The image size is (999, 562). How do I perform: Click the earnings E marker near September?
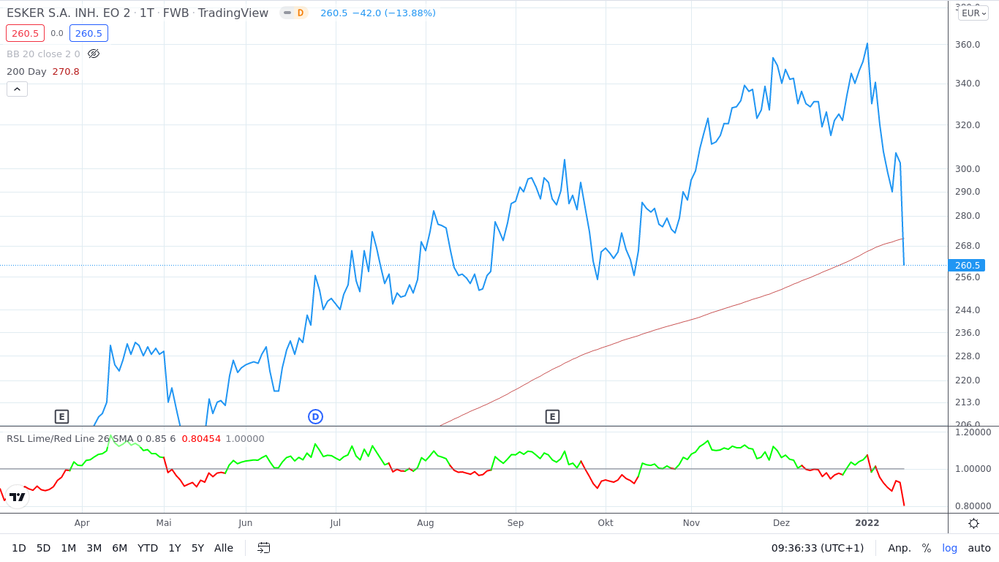[x=552, y=417]
